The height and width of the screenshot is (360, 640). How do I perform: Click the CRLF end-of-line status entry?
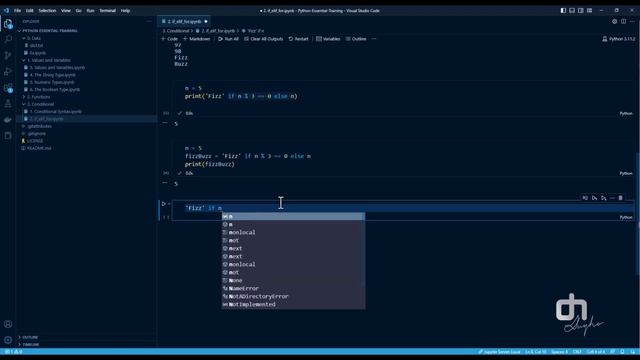[x=577, y=352]
